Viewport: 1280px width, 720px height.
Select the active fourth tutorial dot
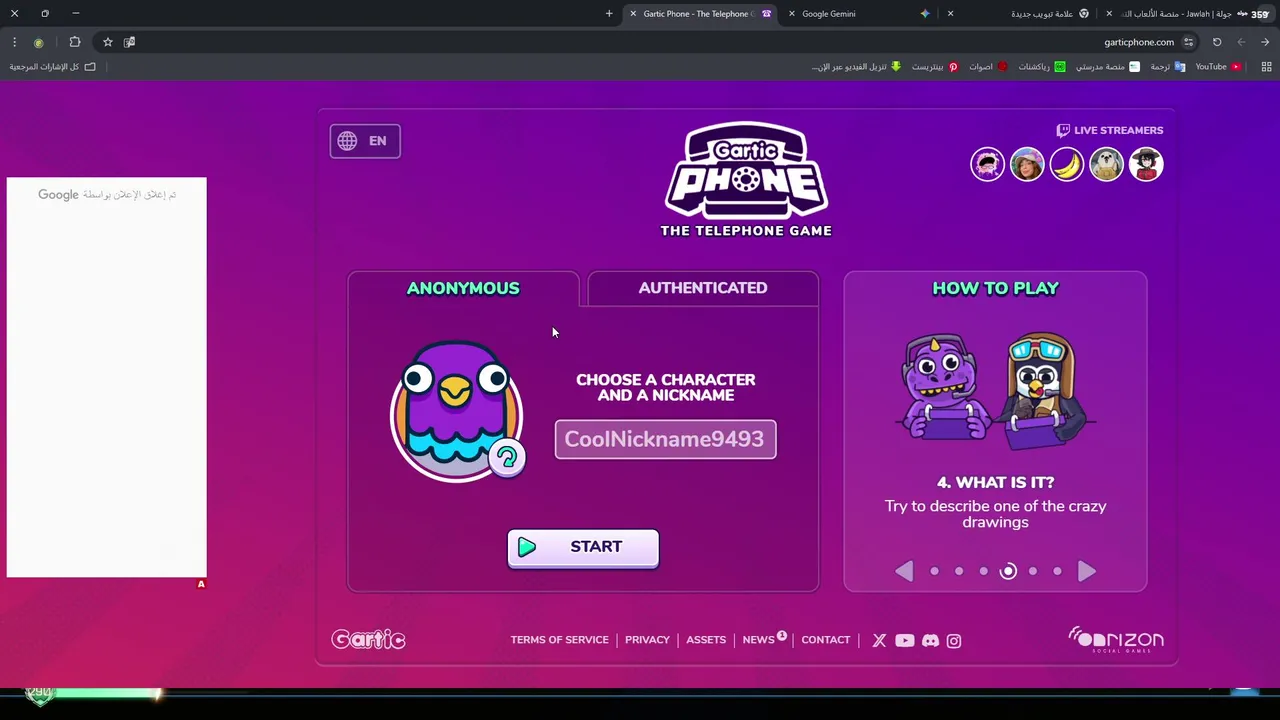point(1008,571)
